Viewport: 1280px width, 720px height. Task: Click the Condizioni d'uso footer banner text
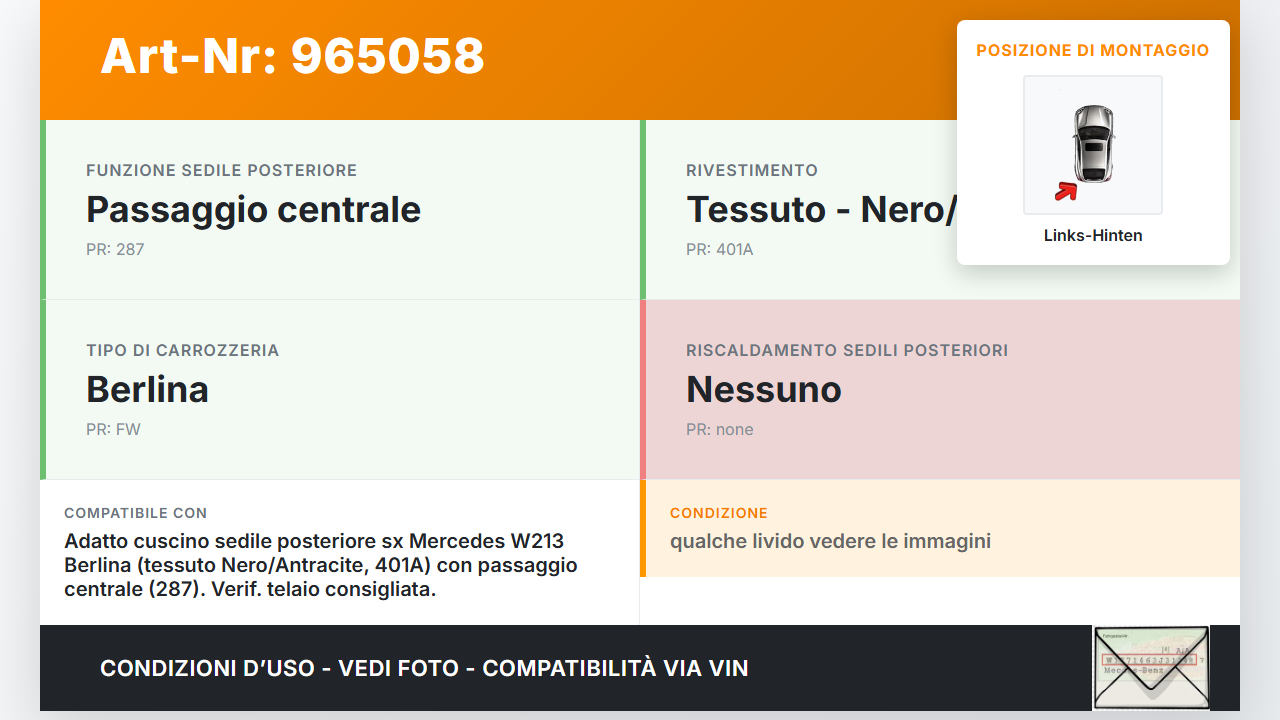tap(424, 668)
